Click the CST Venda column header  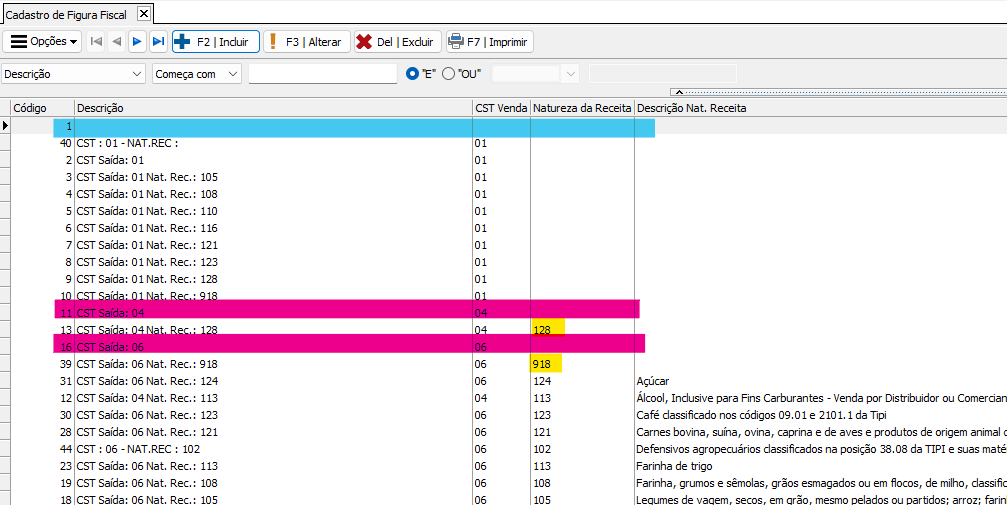tap(500, 108)
